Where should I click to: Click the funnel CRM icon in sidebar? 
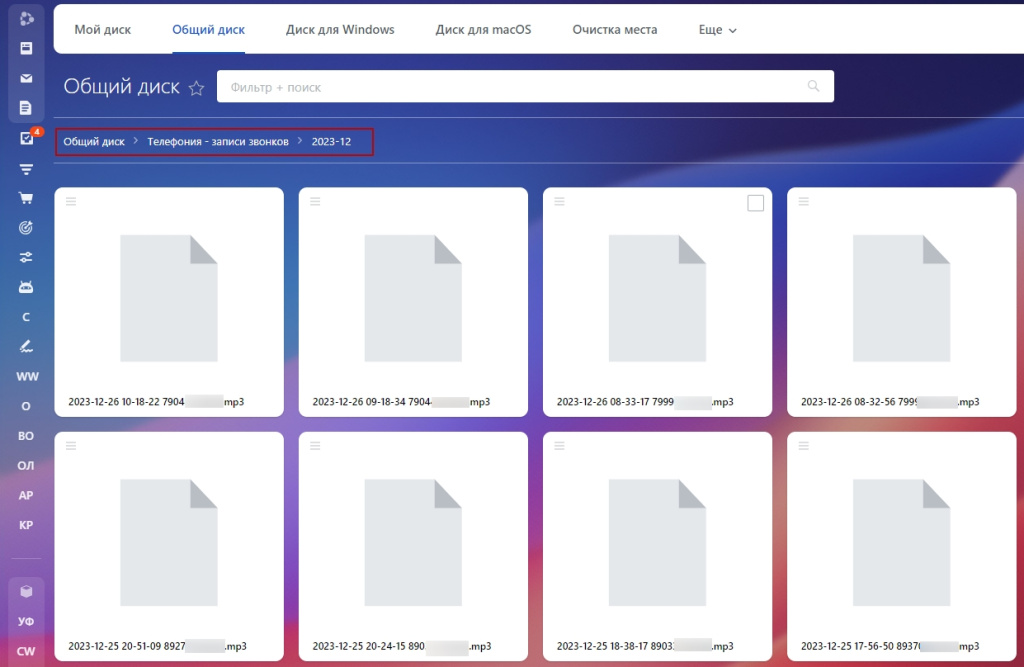(x=26, y=169)
